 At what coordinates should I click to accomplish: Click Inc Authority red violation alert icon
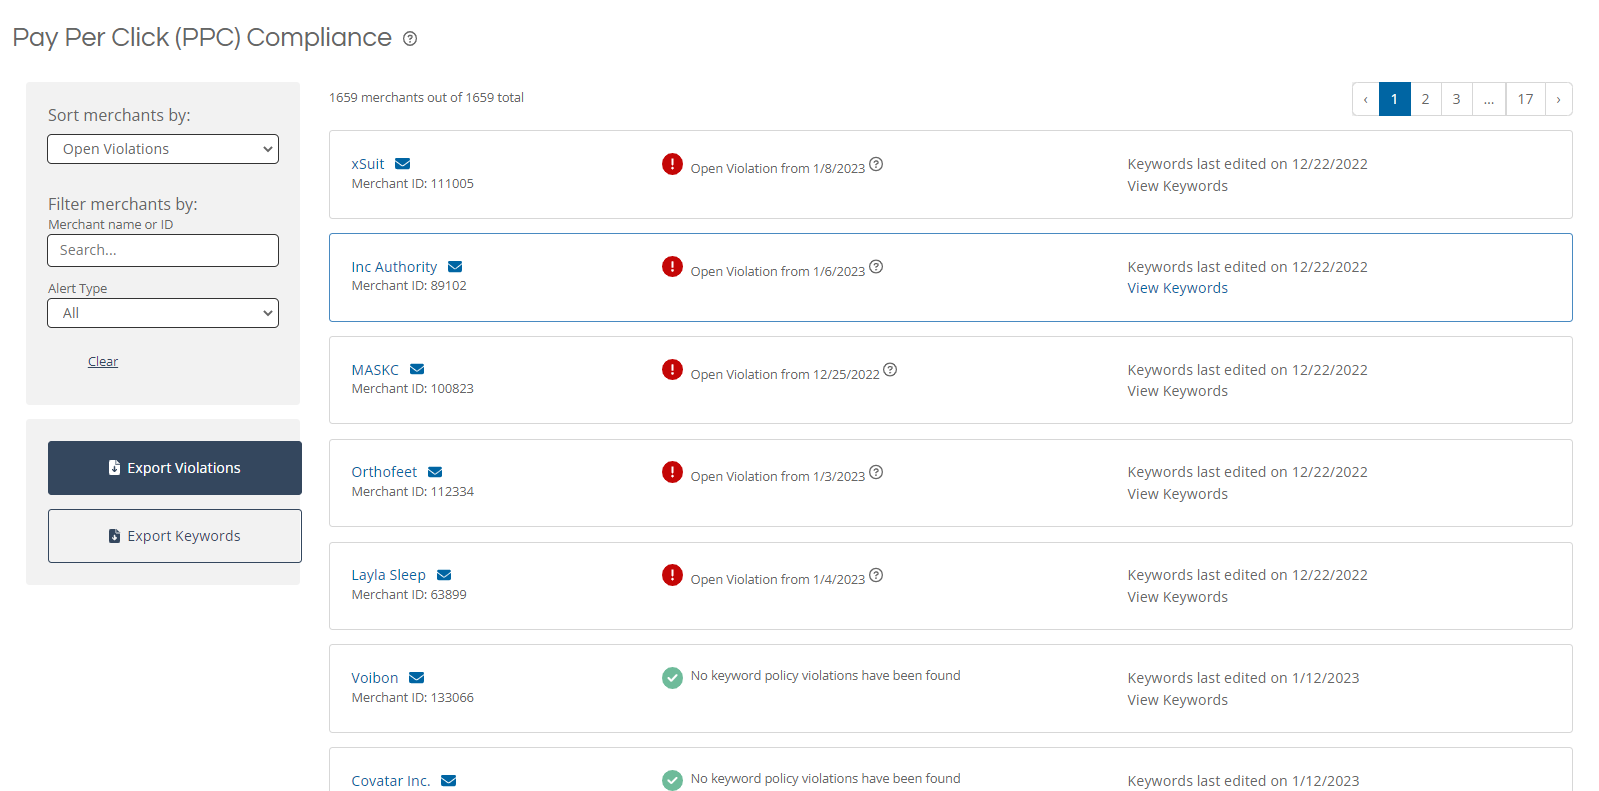[x=672, y=267]
